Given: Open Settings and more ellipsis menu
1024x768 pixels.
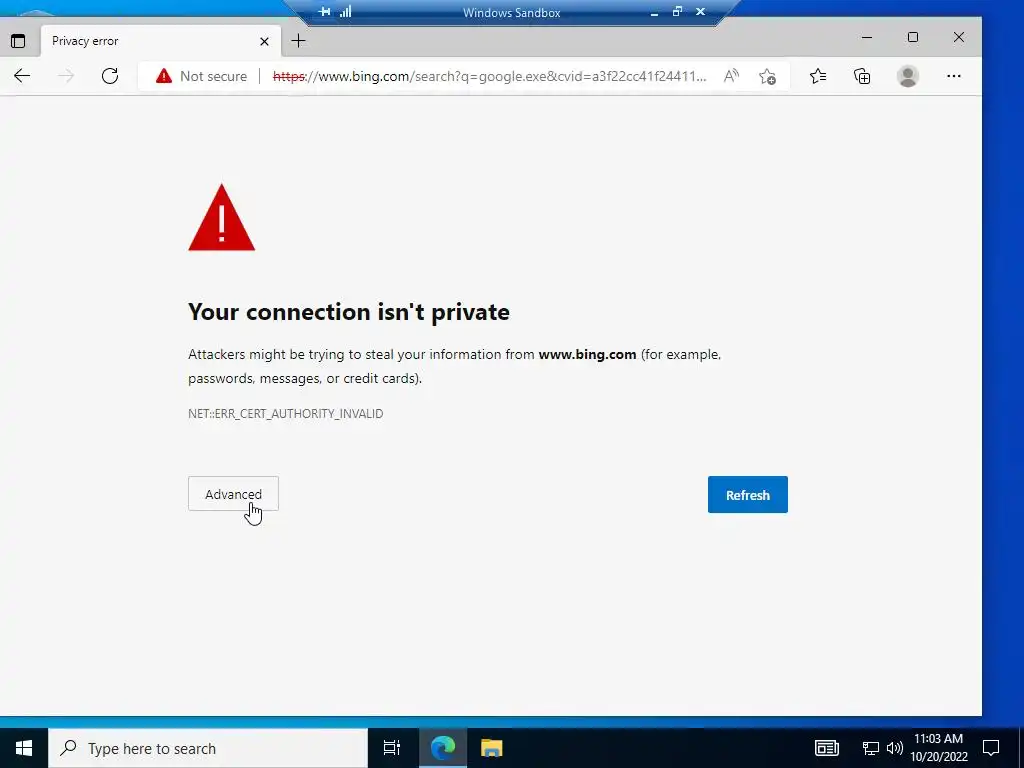Looking at the screenshot, I should pyautogui.click(x=953, y=76).
